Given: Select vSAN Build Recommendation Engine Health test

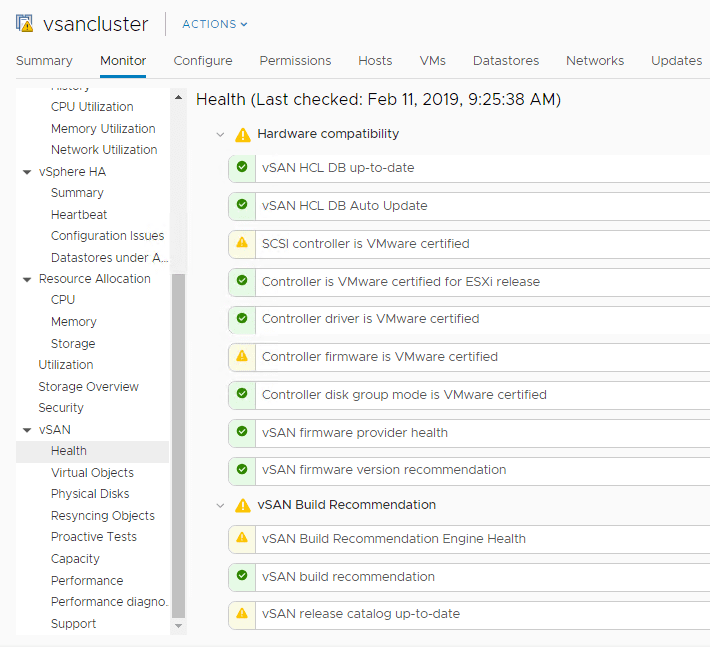Looking at the screenshot, I should (x=469, y=539).
